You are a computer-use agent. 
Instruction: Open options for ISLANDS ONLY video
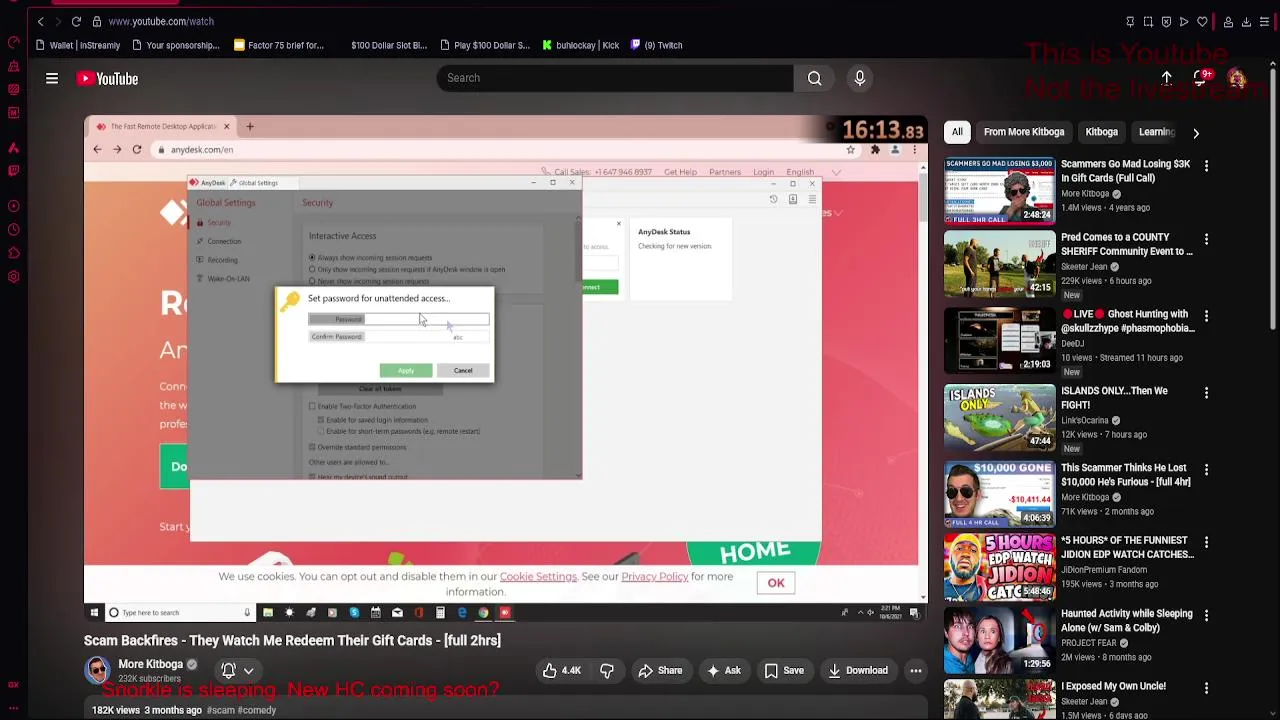pyautogui.click(x=1206, y=392)
